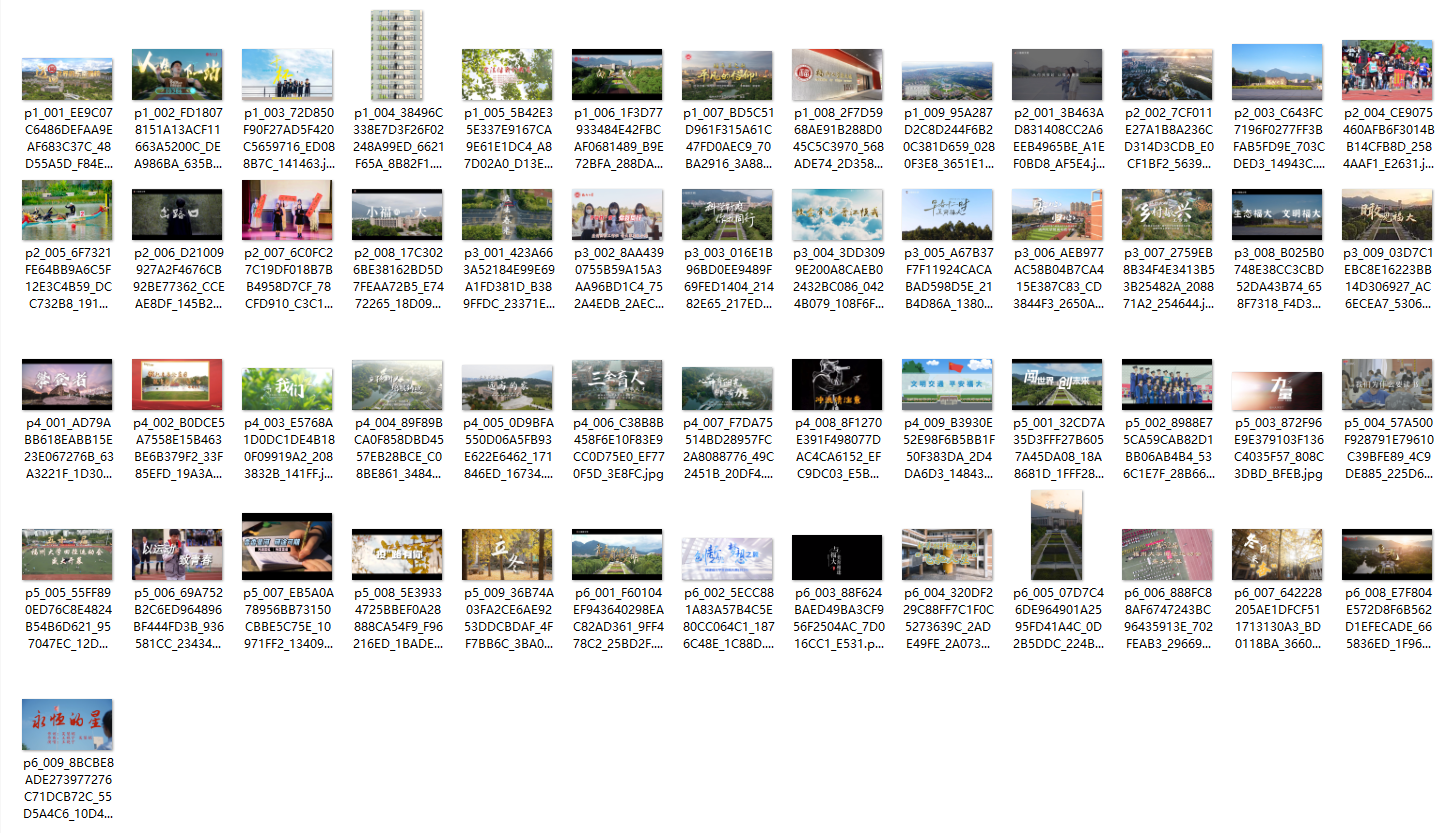The height and width of the screenshot is (833, 1446).
Task: Select tall aerial thumbnail p6_005_07D7C4
Action: (1057, 535)
